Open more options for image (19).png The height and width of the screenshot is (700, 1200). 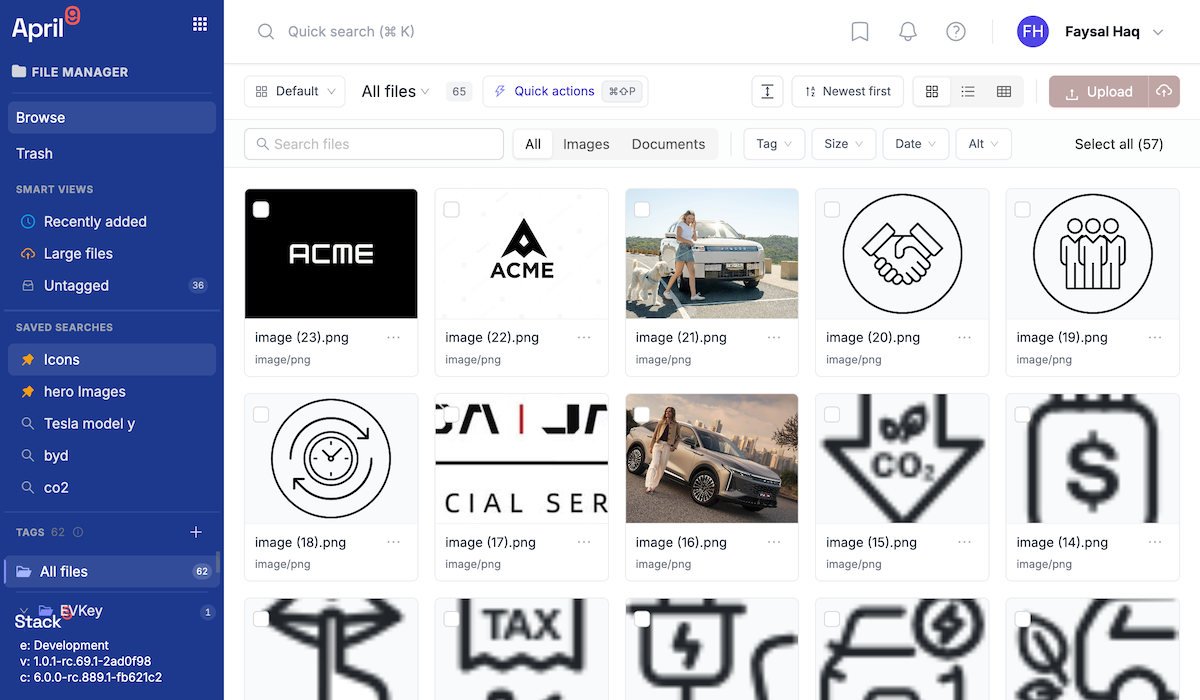1156,338
